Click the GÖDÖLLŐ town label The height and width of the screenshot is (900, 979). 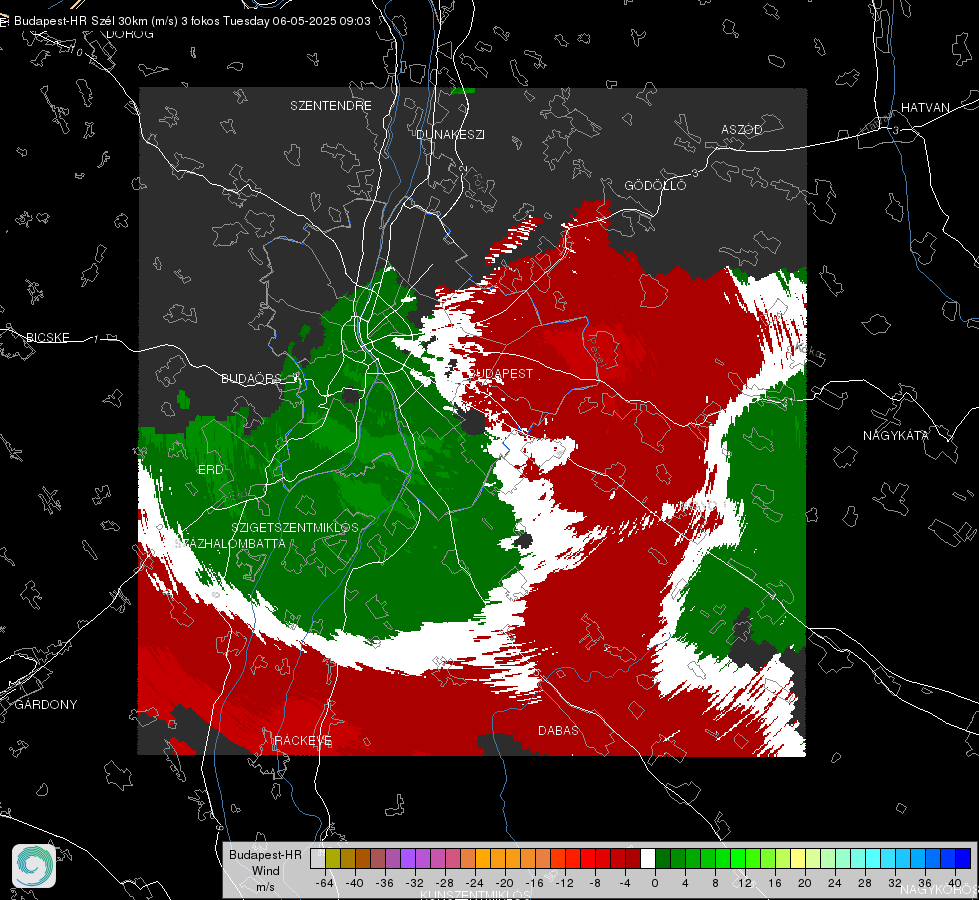point(655,185)
